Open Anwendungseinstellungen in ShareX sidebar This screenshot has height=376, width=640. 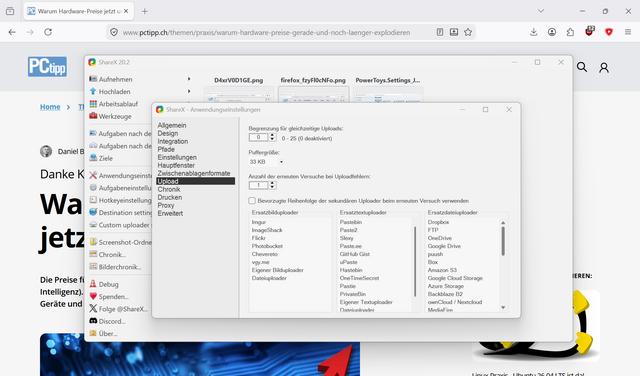[x=120, y=176]
